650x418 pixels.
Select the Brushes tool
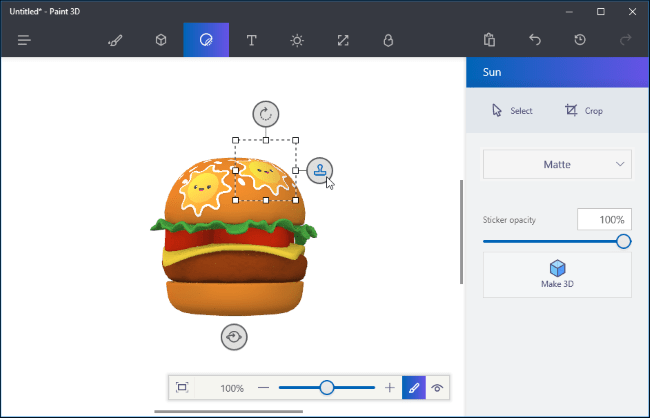pos(116,40)
